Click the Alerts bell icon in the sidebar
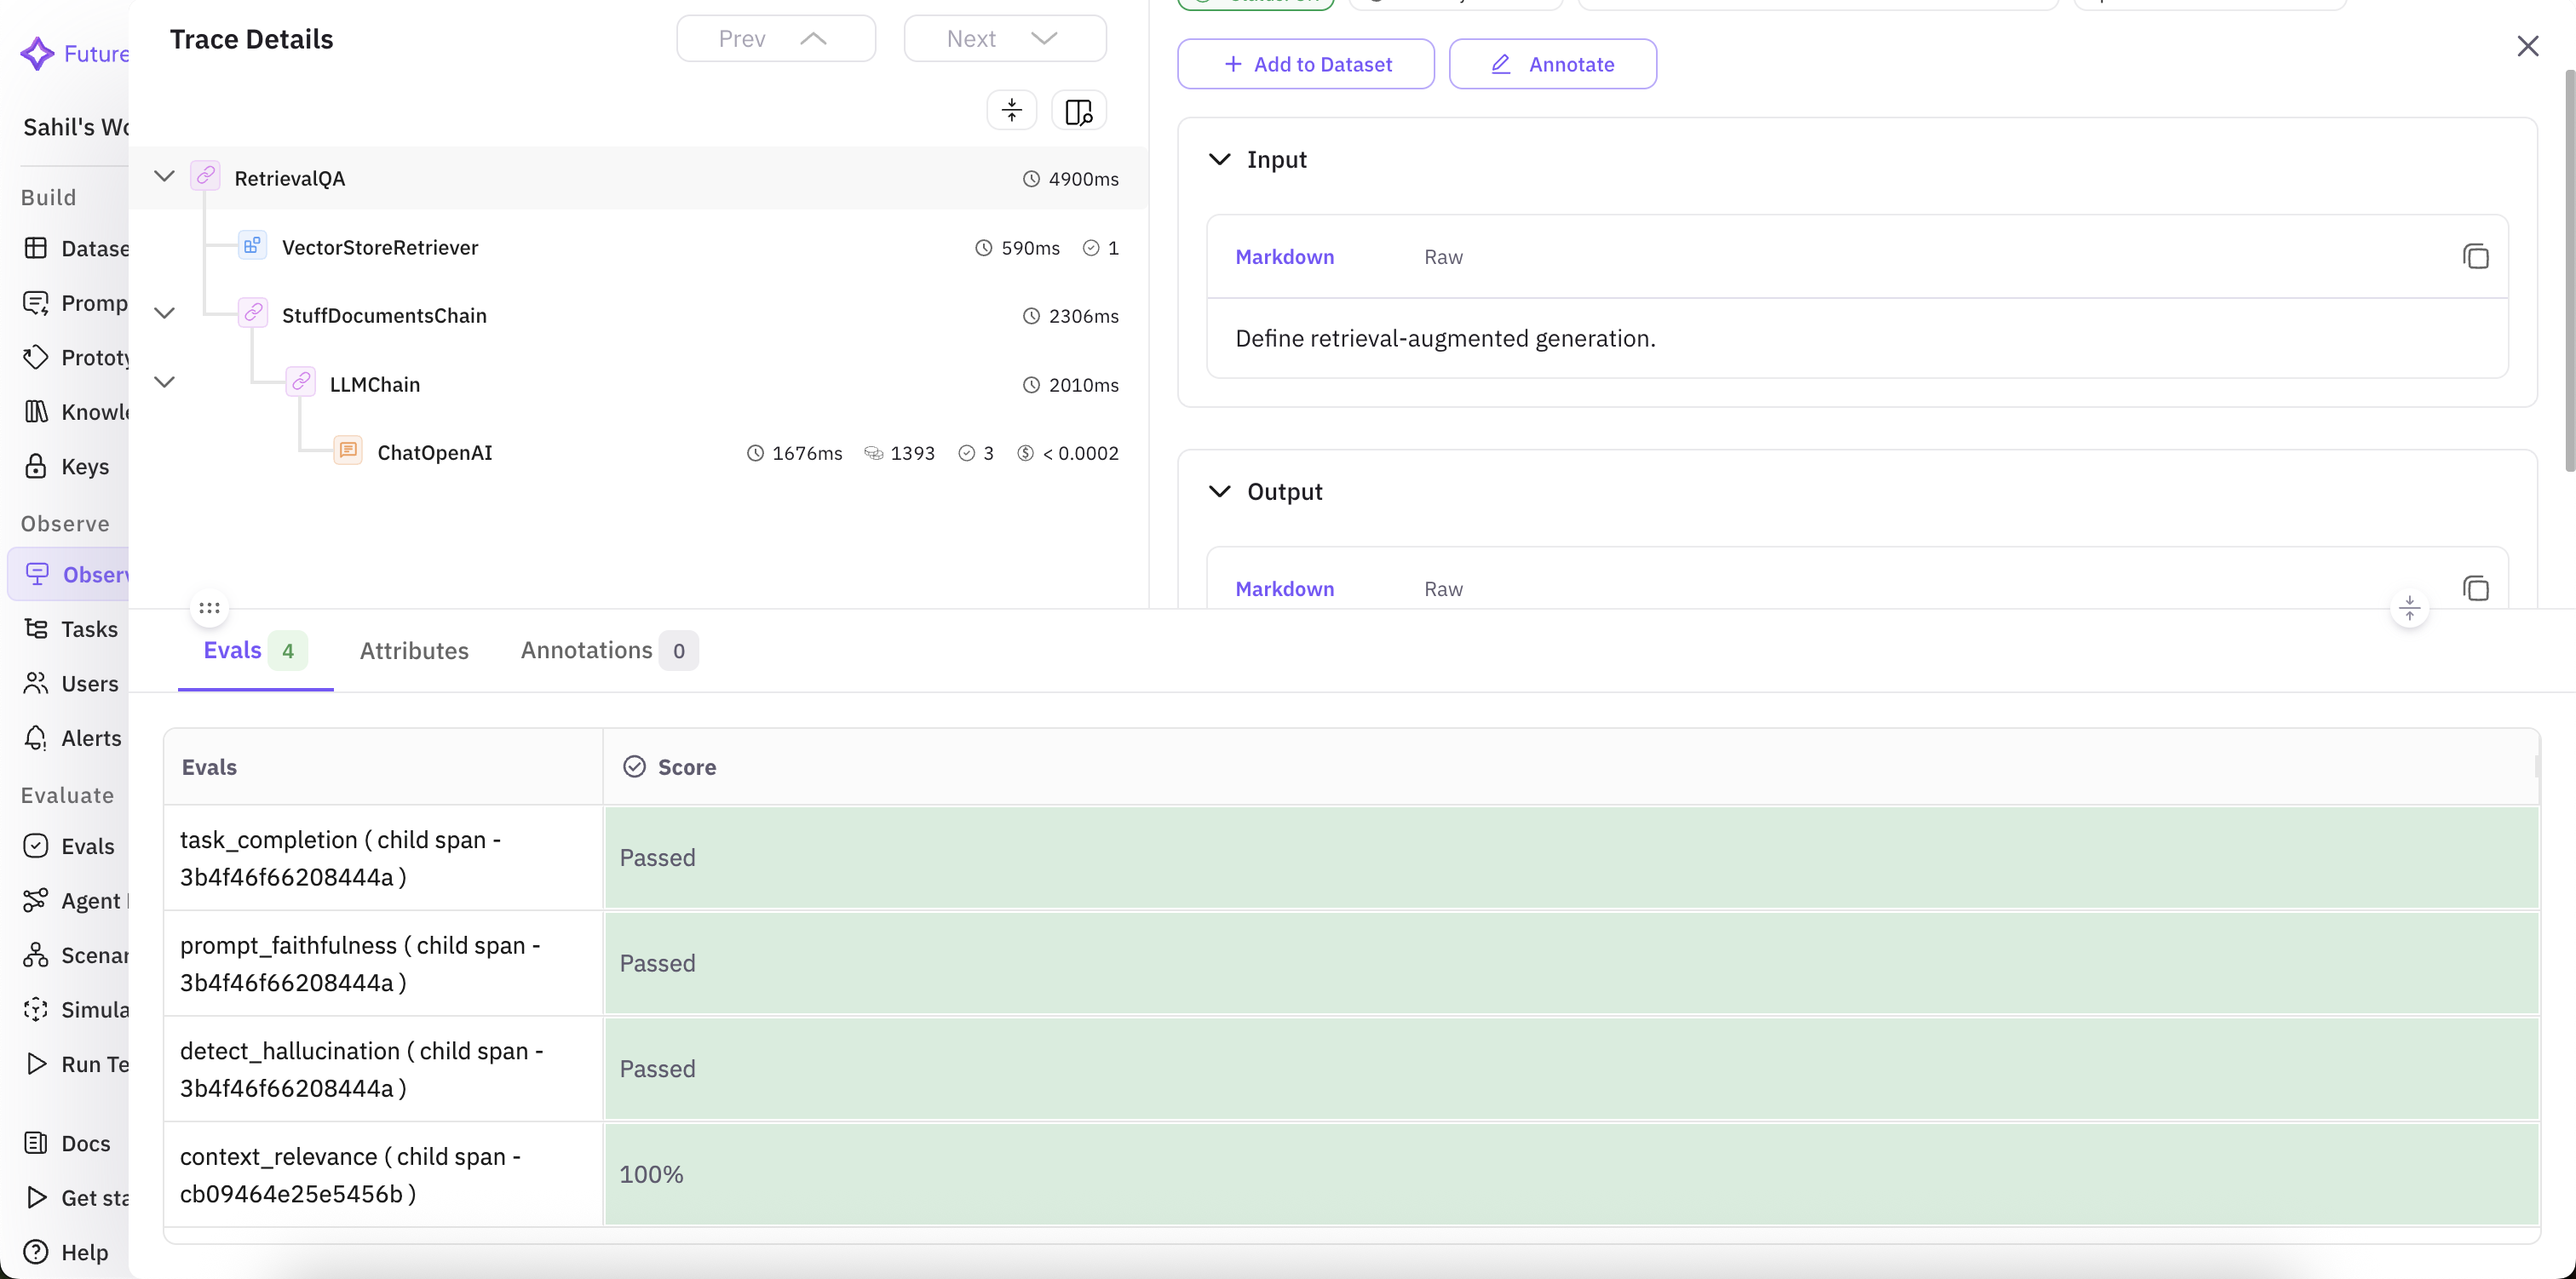This screenshot has height=1279, width=2576. [36, 738]
